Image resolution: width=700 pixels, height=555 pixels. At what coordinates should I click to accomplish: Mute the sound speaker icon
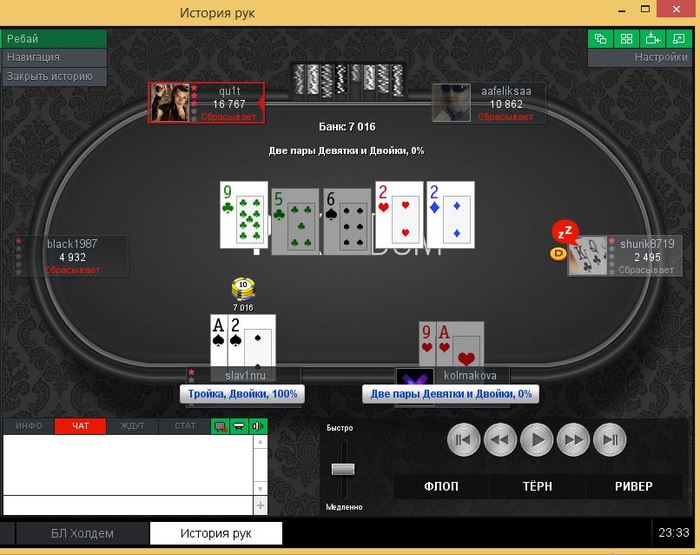click(x=258, y=426)
